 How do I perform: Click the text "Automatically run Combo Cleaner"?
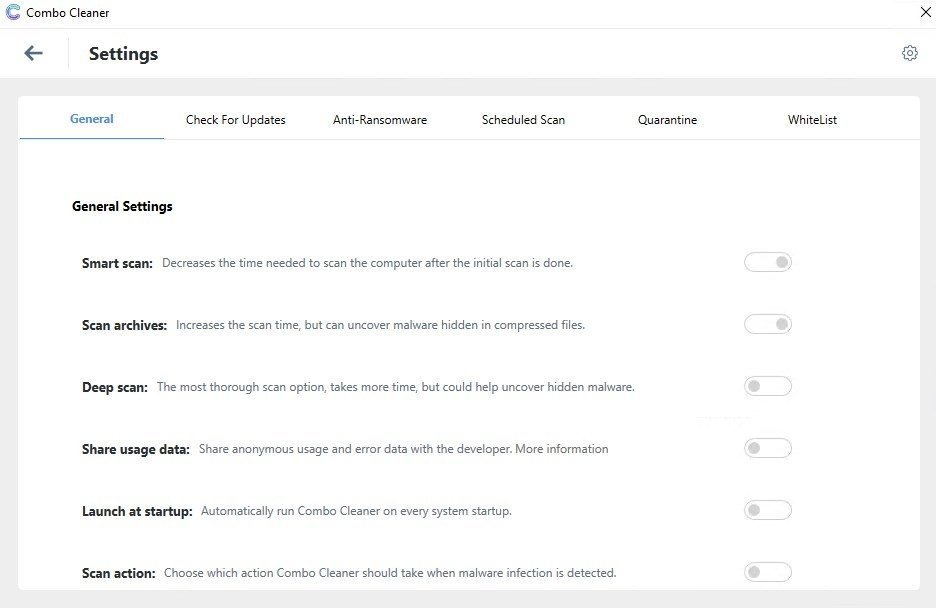point(290,511)
